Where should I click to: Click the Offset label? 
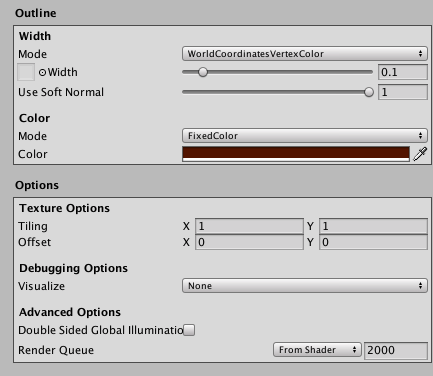click(x=34, y=242)
